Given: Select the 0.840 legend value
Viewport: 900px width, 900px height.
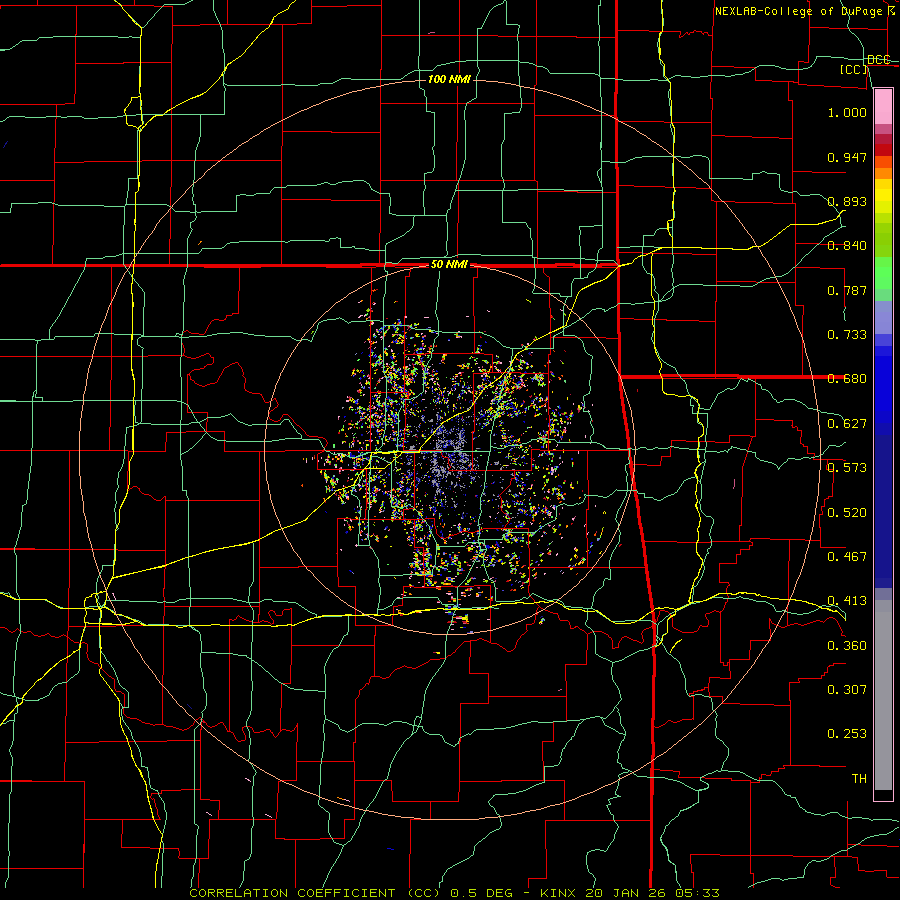Looking at the screenshot, I should (x=847, y=246).
